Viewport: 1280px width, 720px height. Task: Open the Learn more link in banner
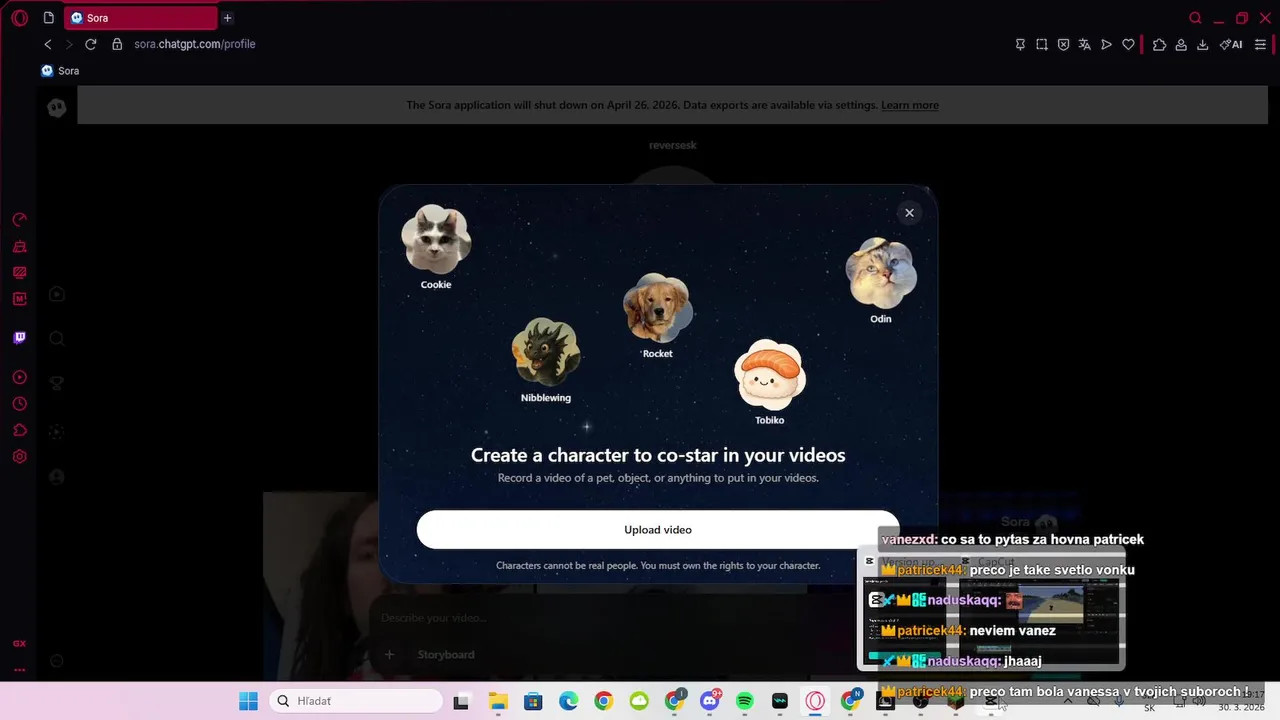(910, 105)
